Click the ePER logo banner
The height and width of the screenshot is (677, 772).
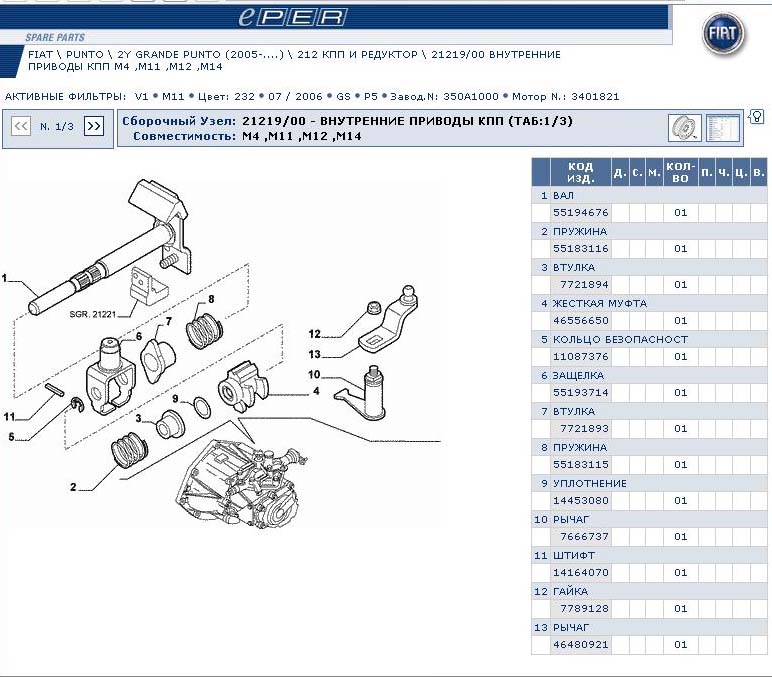point(291,17)
